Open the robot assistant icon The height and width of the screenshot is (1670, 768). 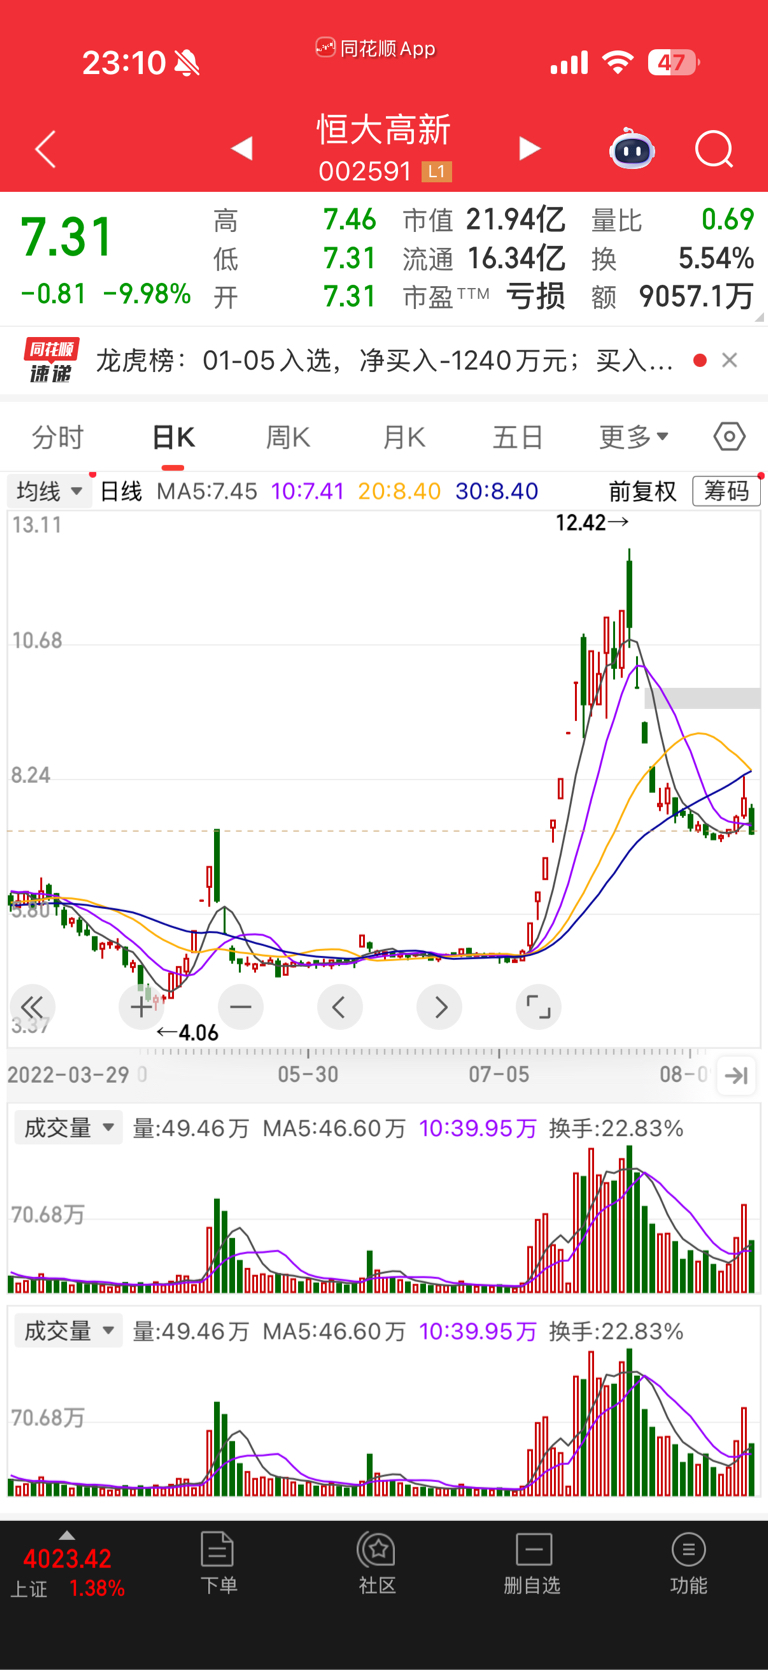[632, 149]
